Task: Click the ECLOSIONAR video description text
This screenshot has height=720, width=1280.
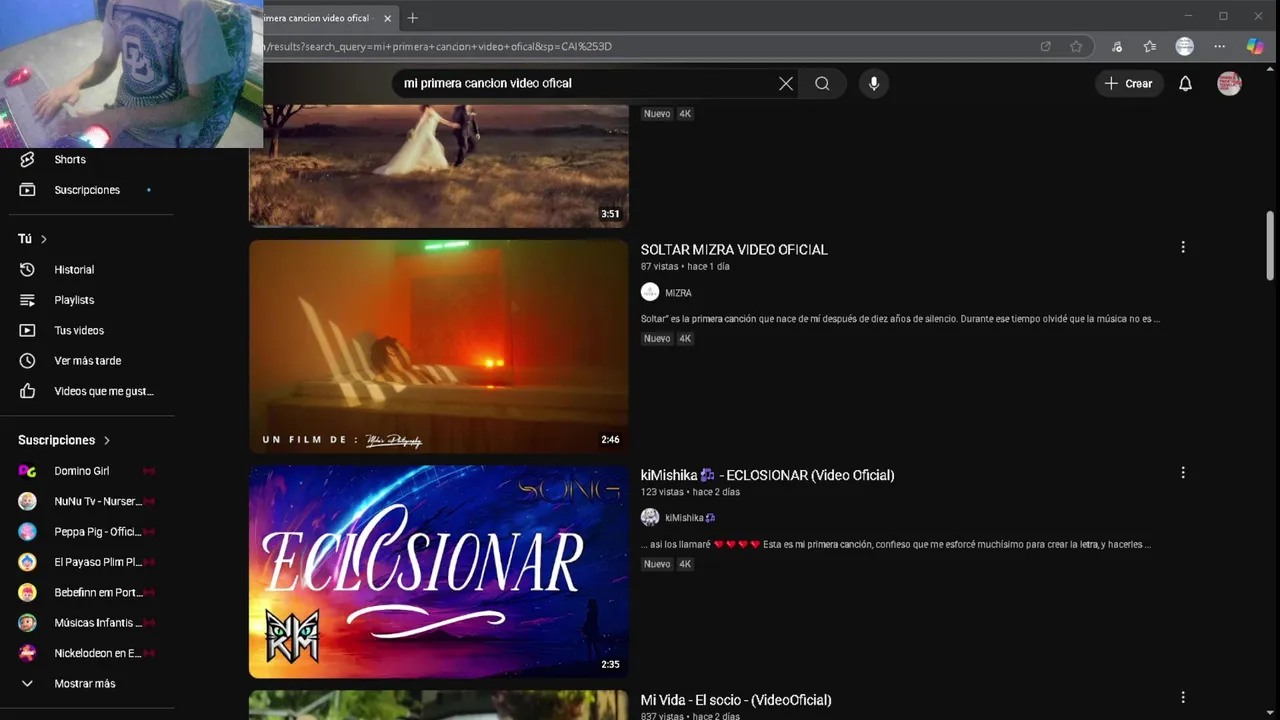Action: pos(896,545)
